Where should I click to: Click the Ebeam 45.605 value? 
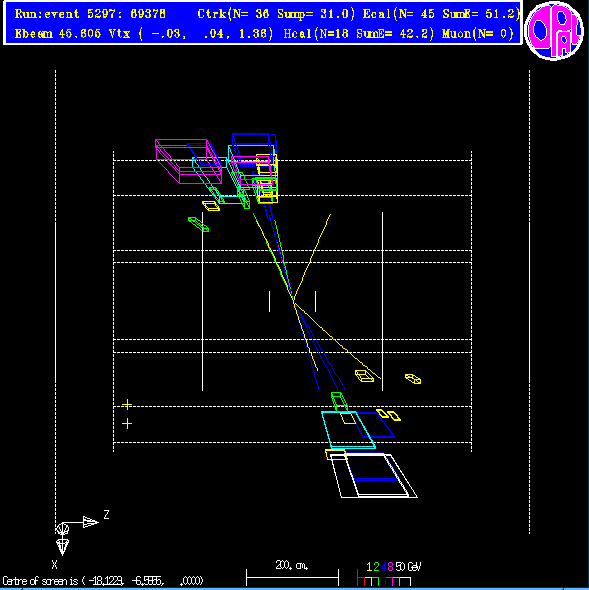pos(58,34)
